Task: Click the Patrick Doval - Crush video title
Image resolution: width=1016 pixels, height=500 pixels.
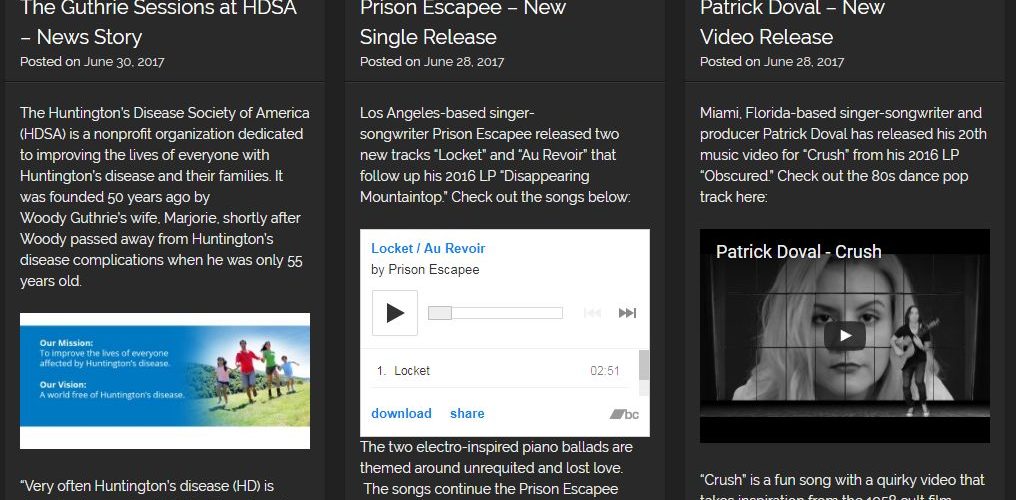Action: click(x=798, y=251)
